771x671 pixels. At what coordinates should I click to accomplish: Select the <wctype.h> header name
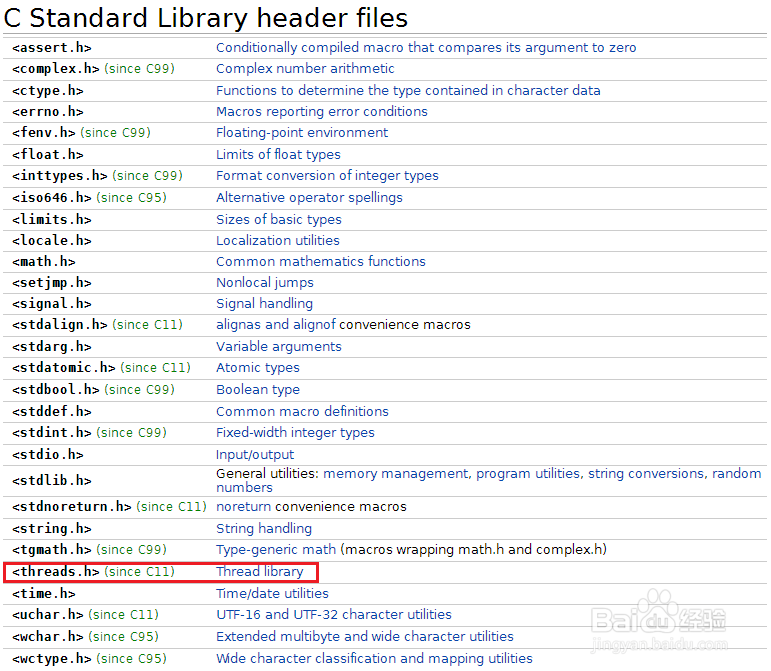[x=52, y=659]
